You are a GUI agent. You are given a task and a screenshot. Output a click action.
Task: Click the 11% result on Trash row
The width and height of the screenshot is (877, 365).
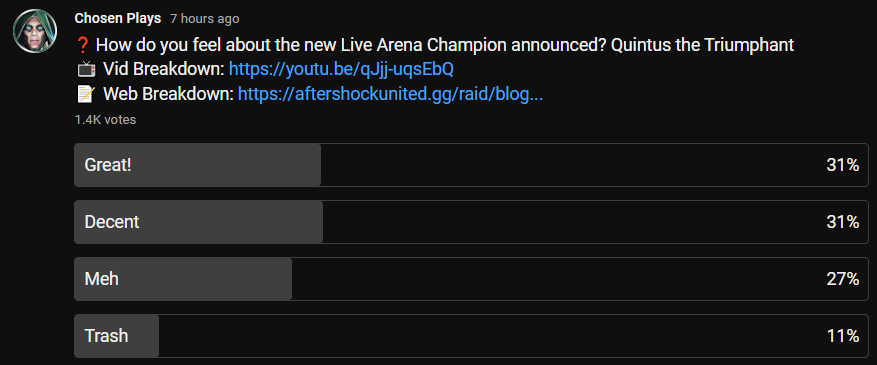click(x=842, y=336)
